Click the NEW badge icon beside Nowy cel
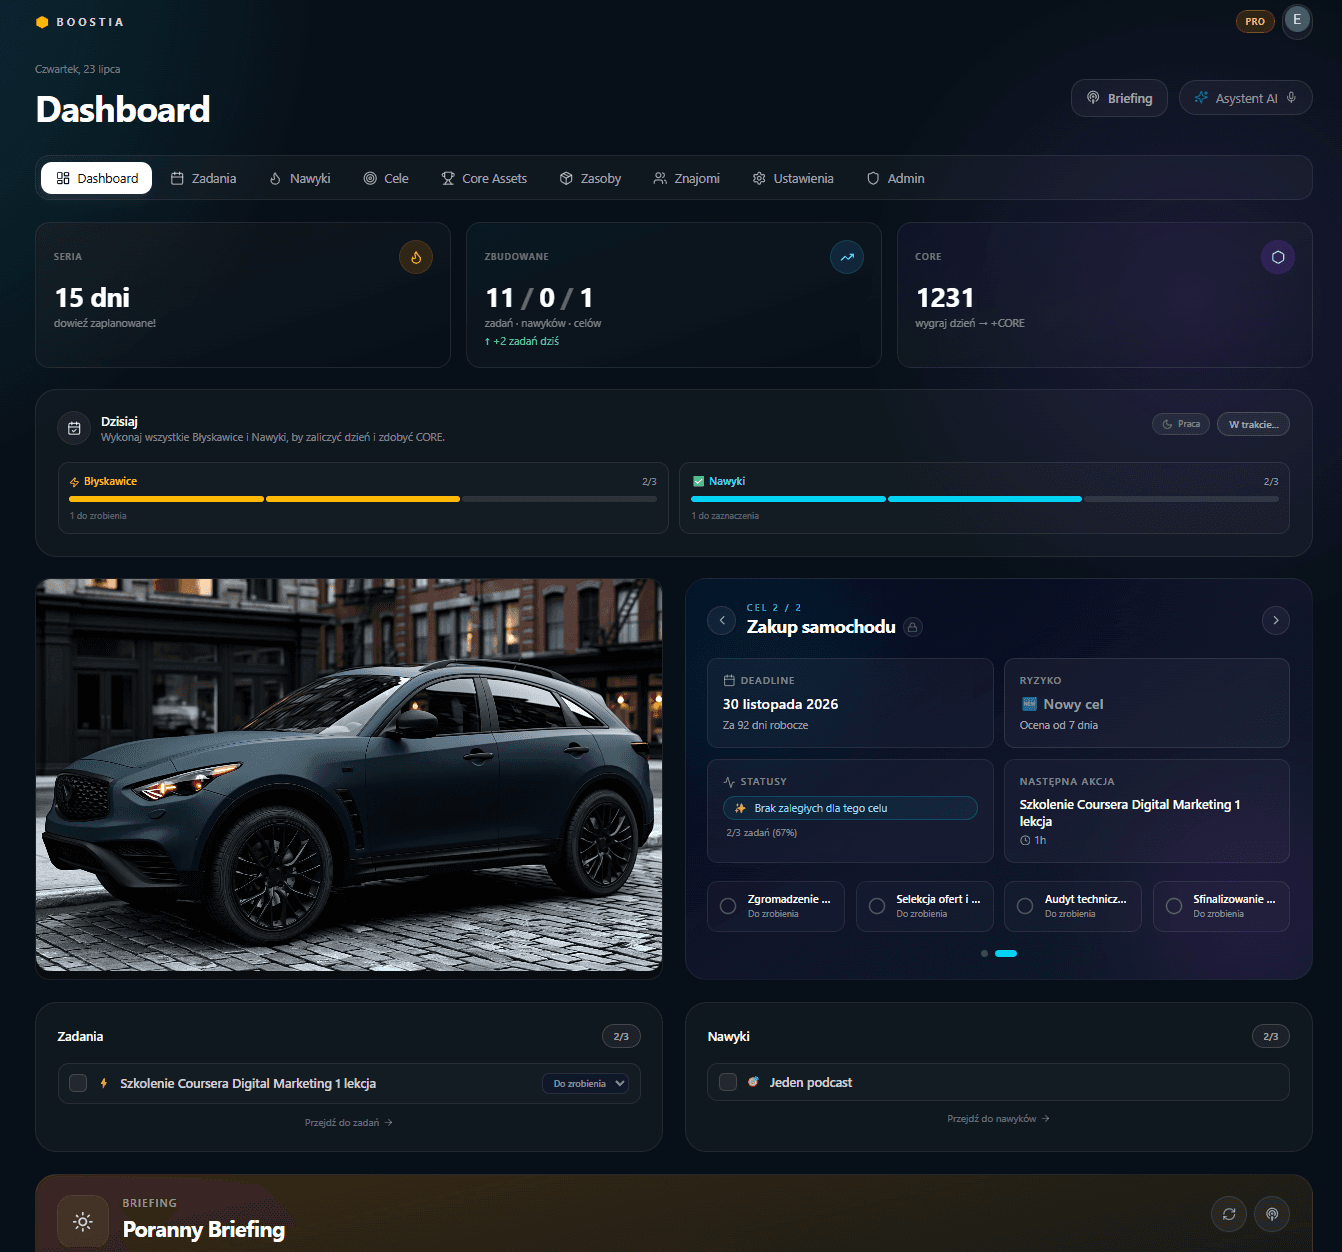 tap(1029, 704)
